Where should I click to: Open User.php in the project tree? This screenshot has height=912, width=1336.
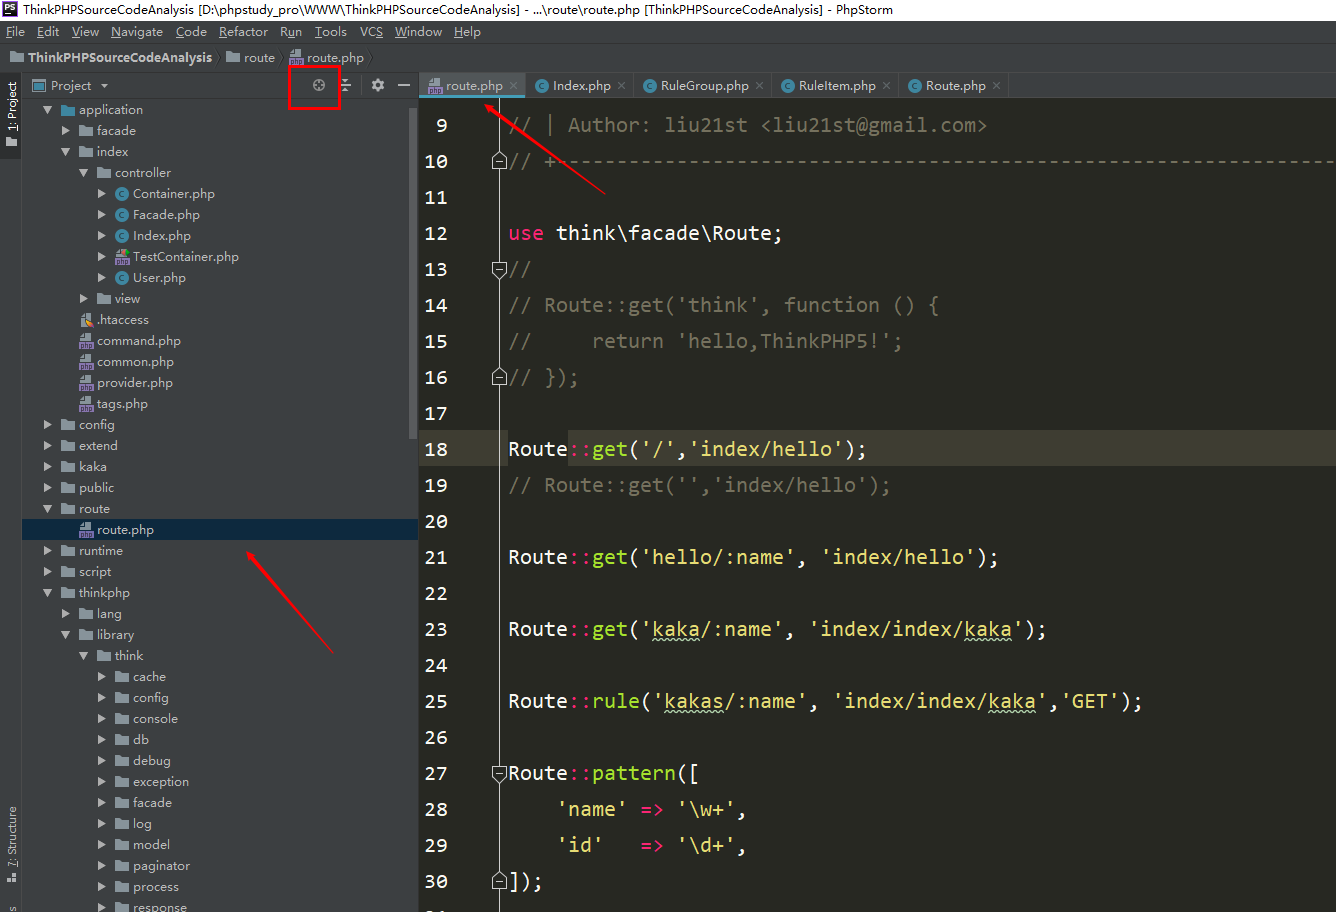pos(159,278)
